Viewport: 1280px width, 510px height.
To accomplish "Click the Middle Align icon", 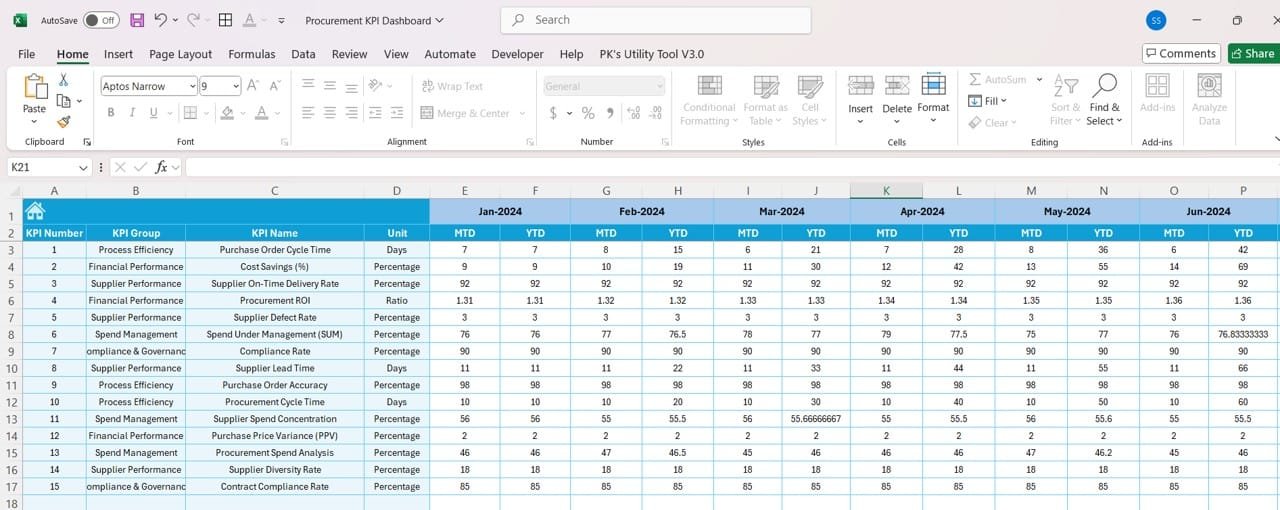I will coord(330,86).
